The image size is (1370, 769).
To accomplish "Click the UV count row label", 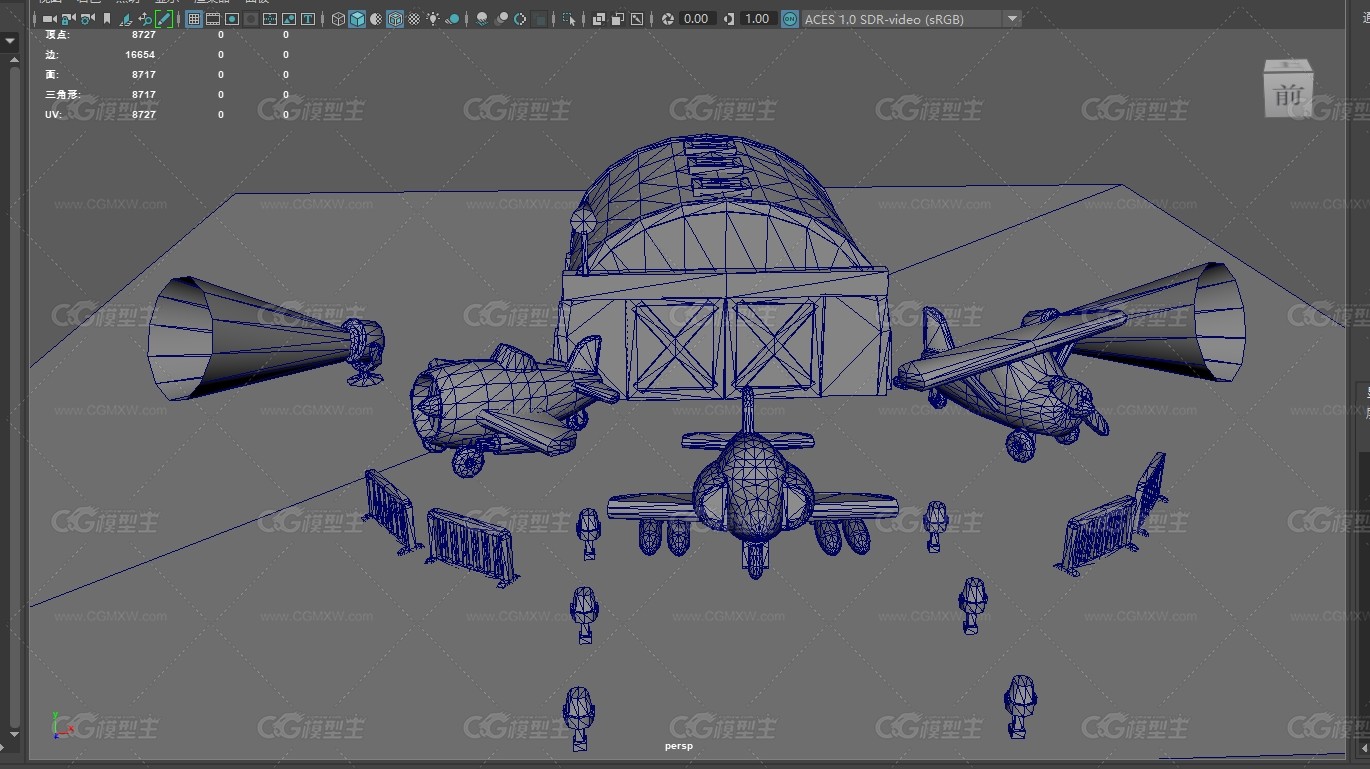I will tap(53, 115).
